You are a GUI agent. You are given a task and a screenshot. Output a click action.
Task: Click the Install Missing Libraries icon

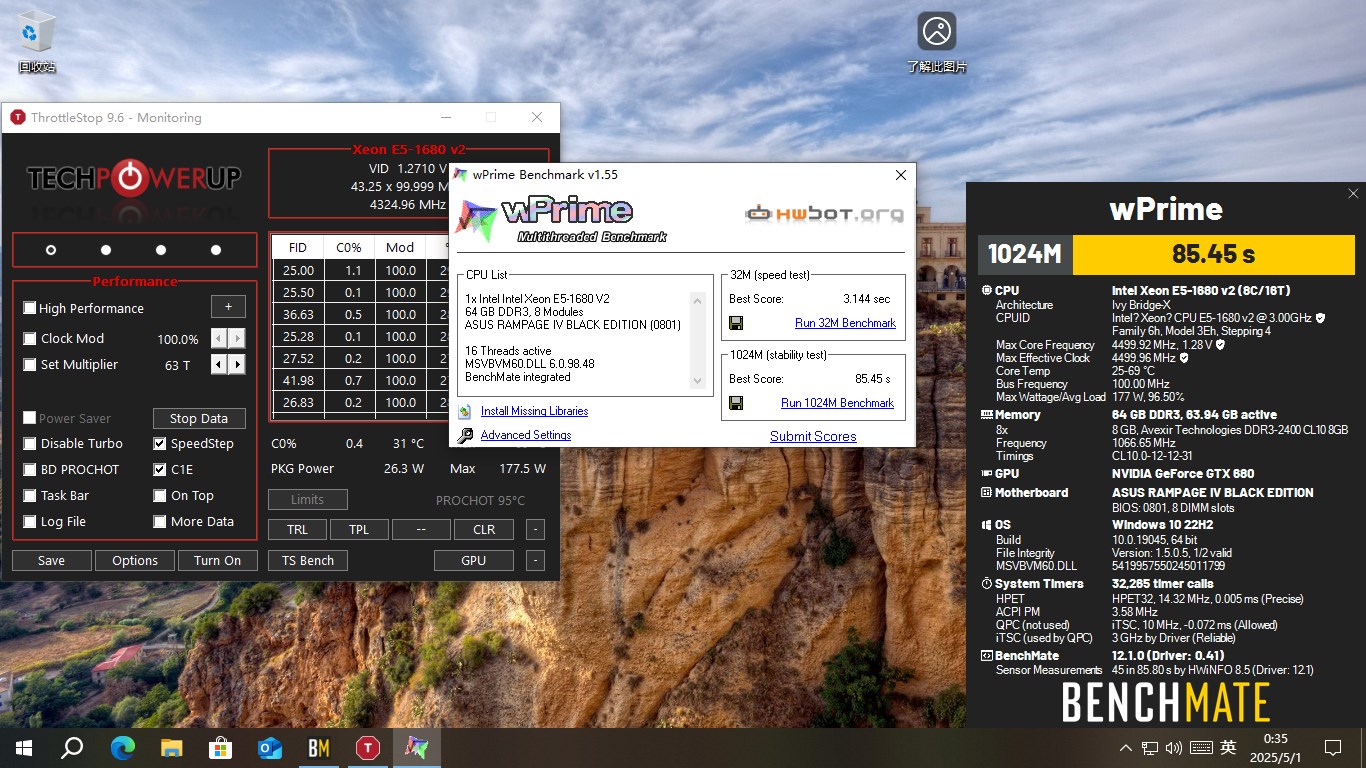[x=464, y=411]
